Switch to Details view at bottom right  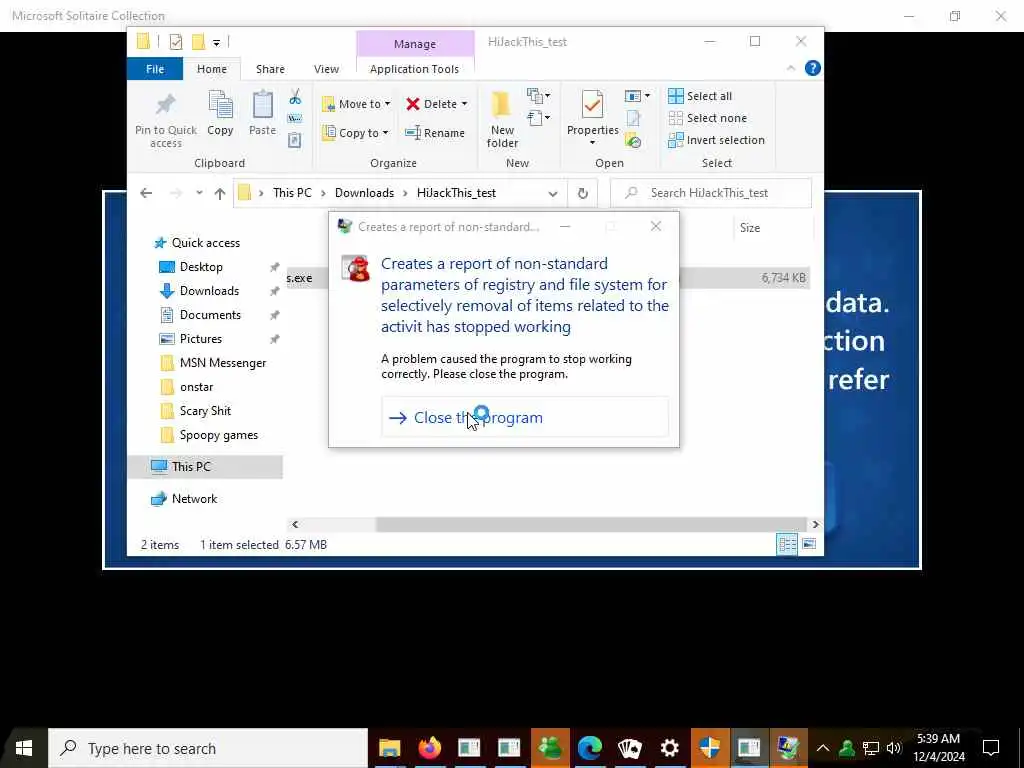point(787,544)
